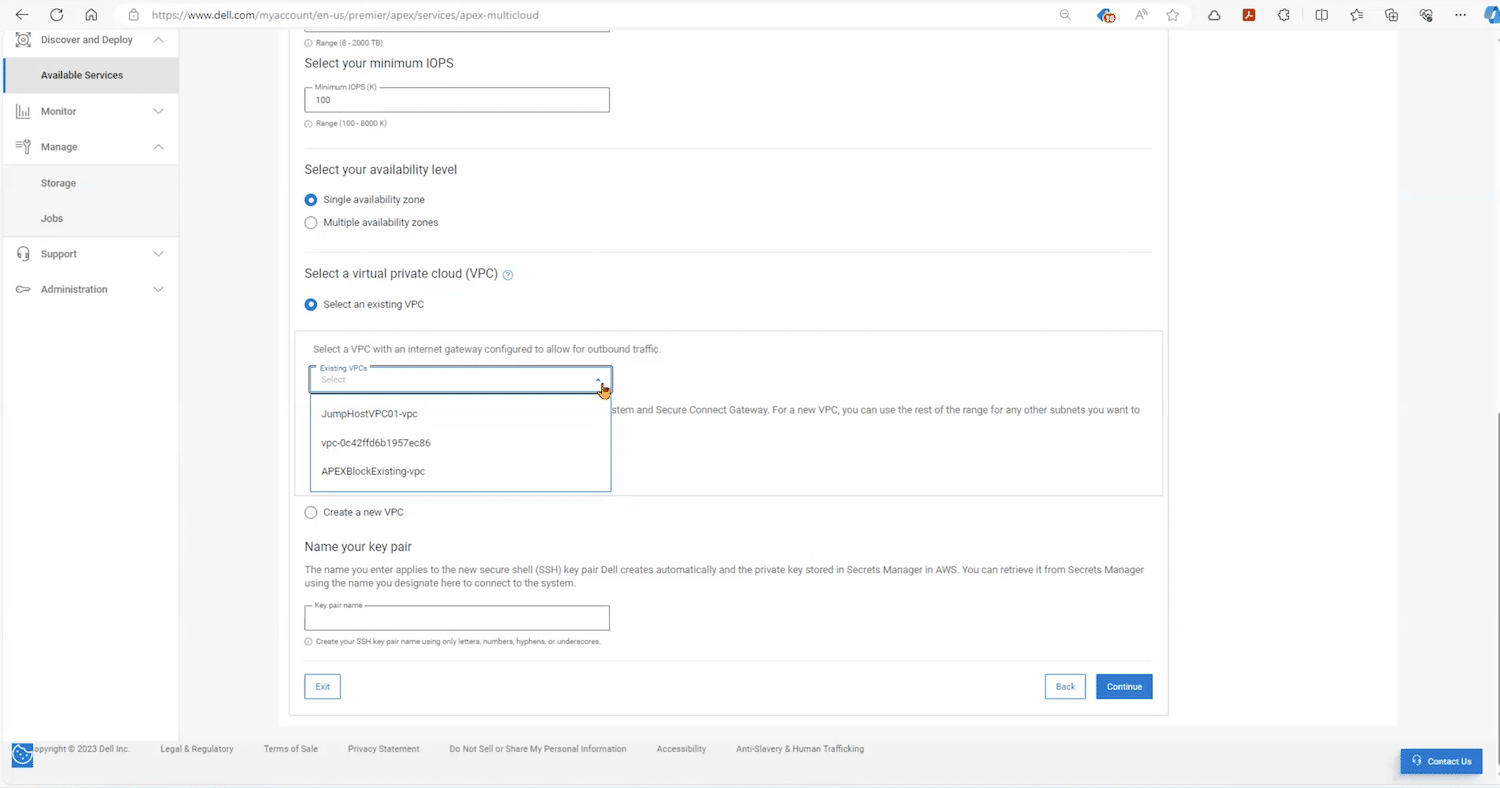Select Multiple availability zones option
1500x788 pixels.
[311, 223]
